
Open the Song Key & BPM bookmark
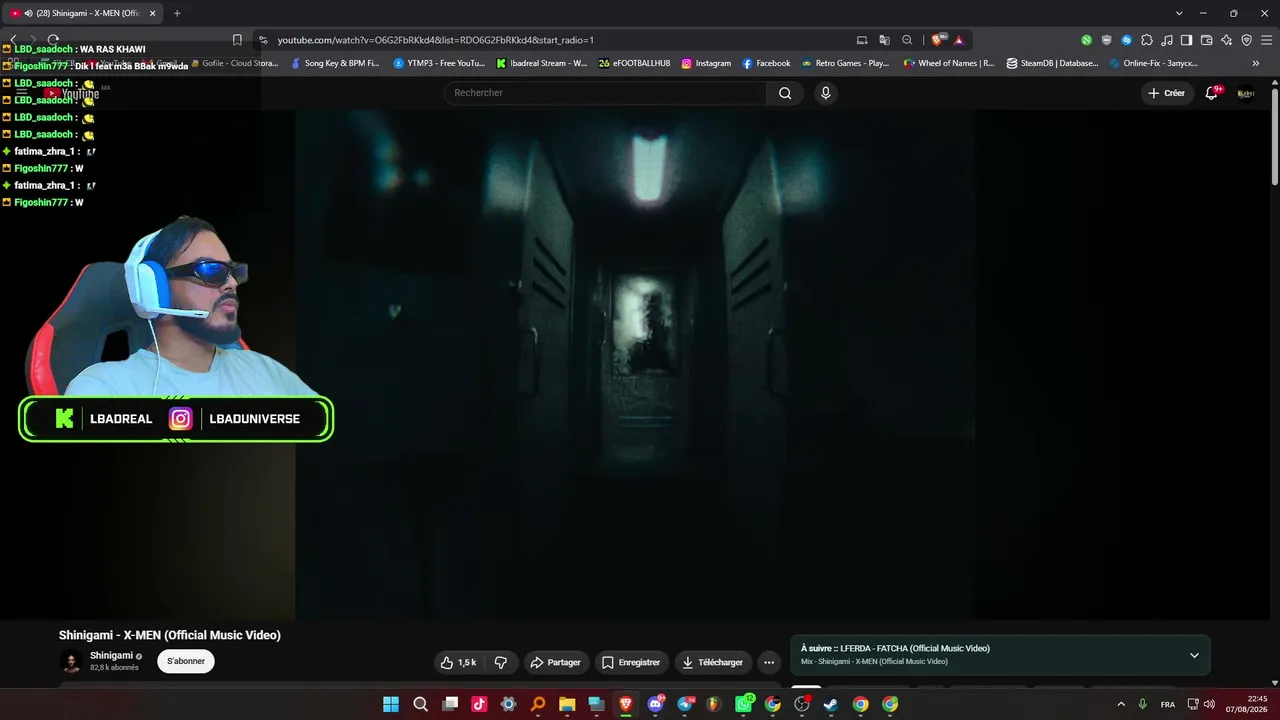335,63
